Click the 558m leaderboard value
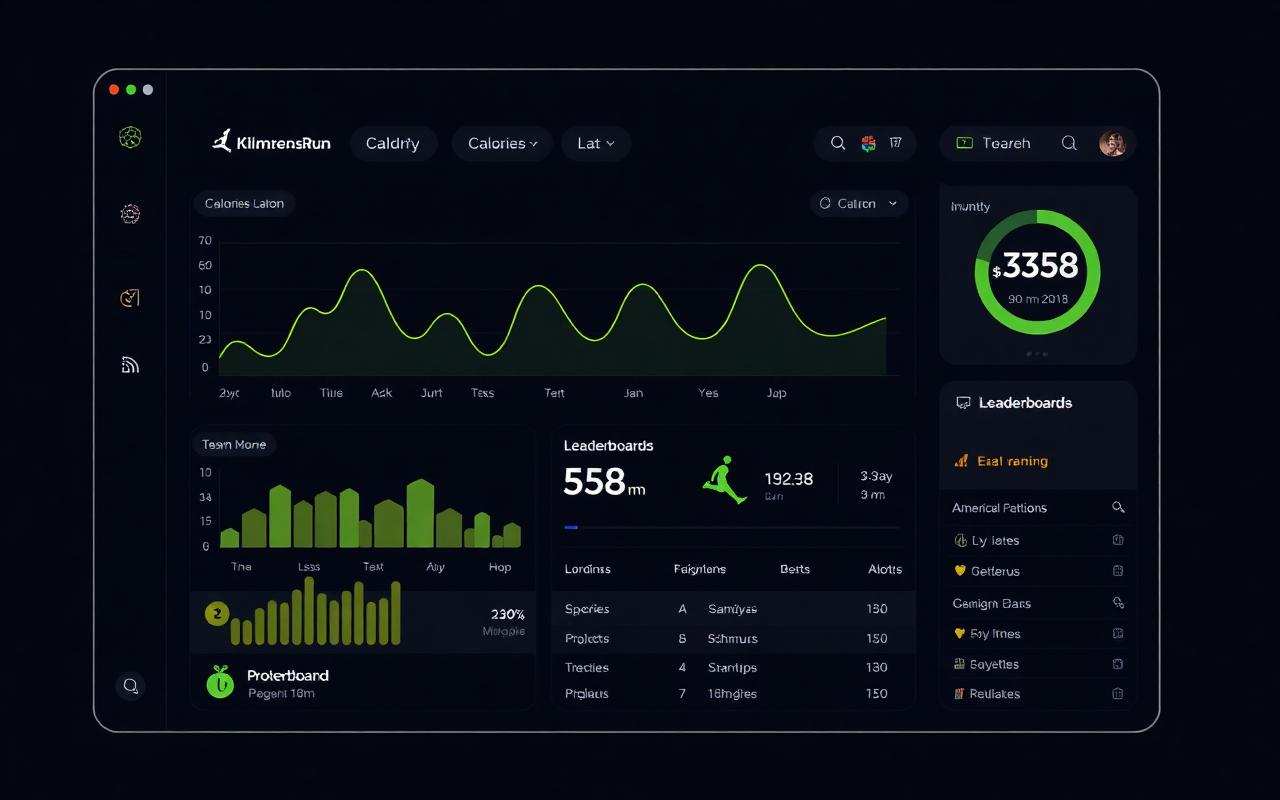Image resolution: width=1280 pixels, height=800 pixels. point(605,482)
